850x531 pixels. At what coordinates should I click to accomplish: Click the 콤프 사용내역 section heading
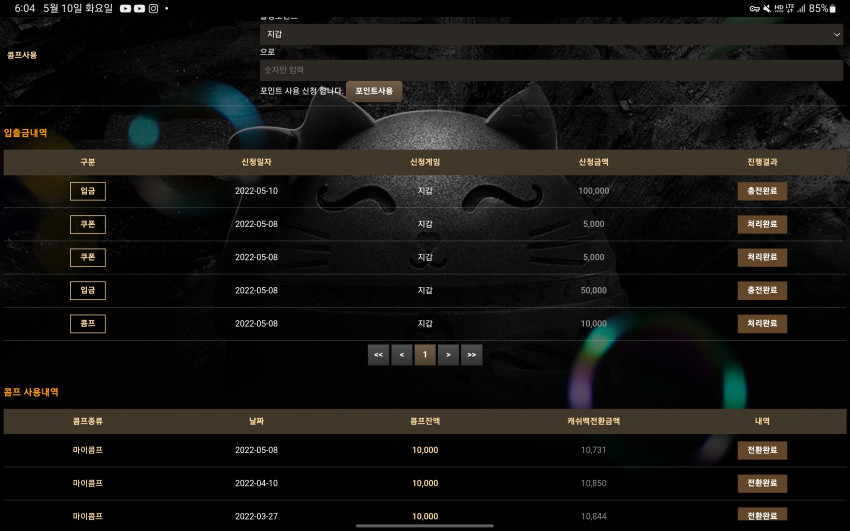[31, 392]
